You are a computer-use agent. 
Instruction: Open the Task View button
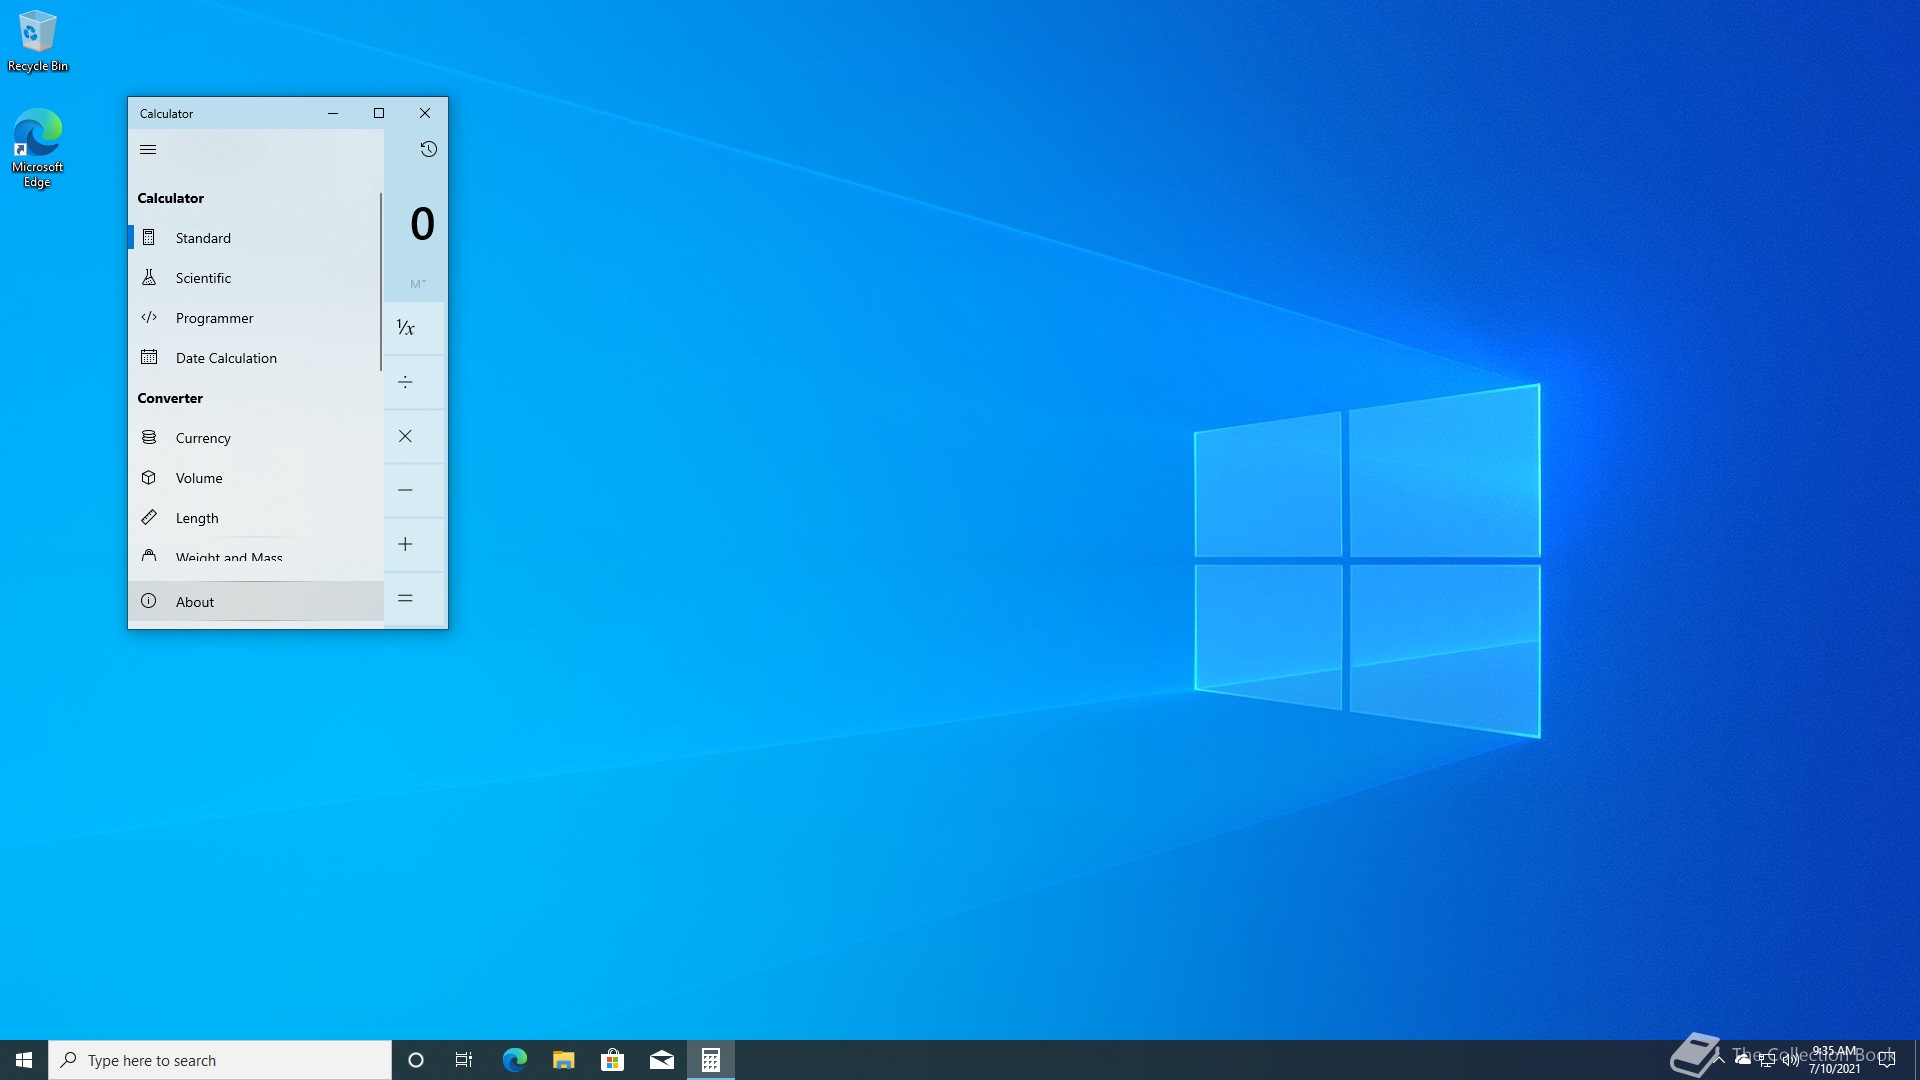(x=464, y=1060)
